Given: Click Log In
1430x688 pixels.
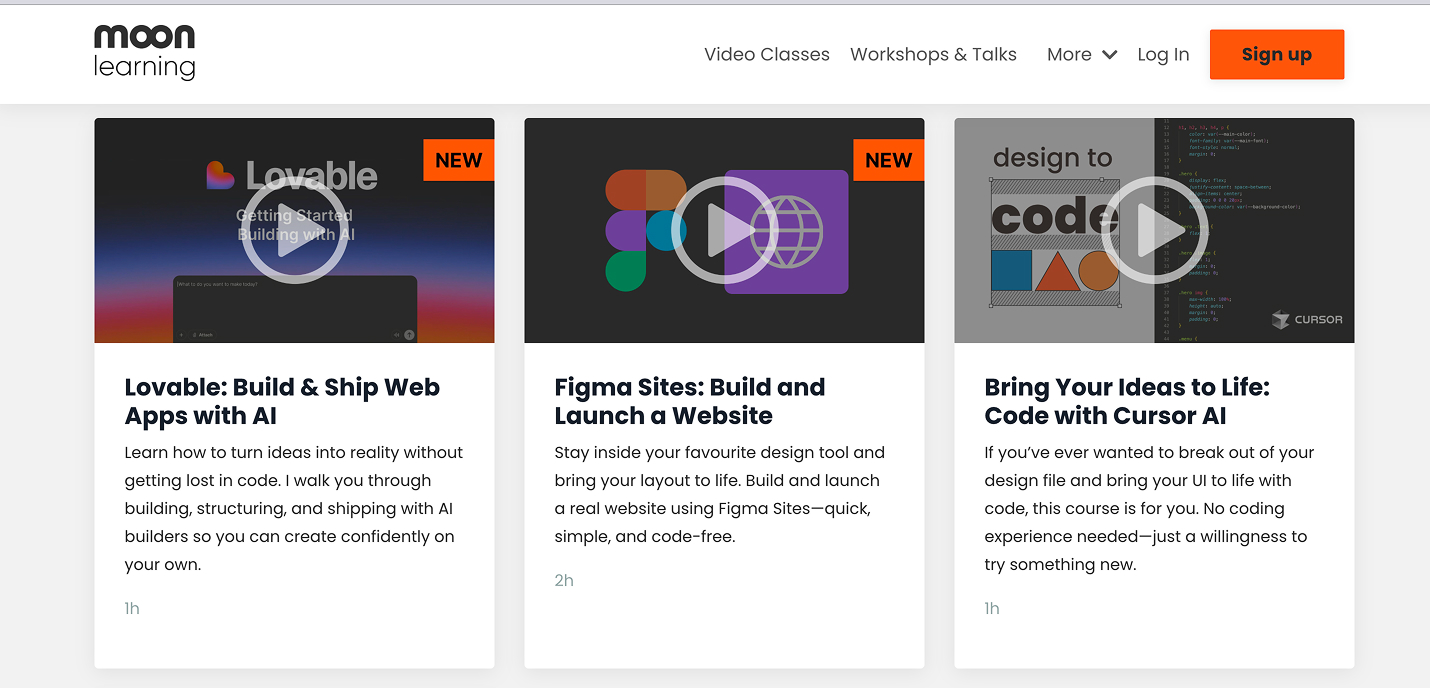Looking at the screenshot, I should pyautogui.click(x=1163, y=54).
